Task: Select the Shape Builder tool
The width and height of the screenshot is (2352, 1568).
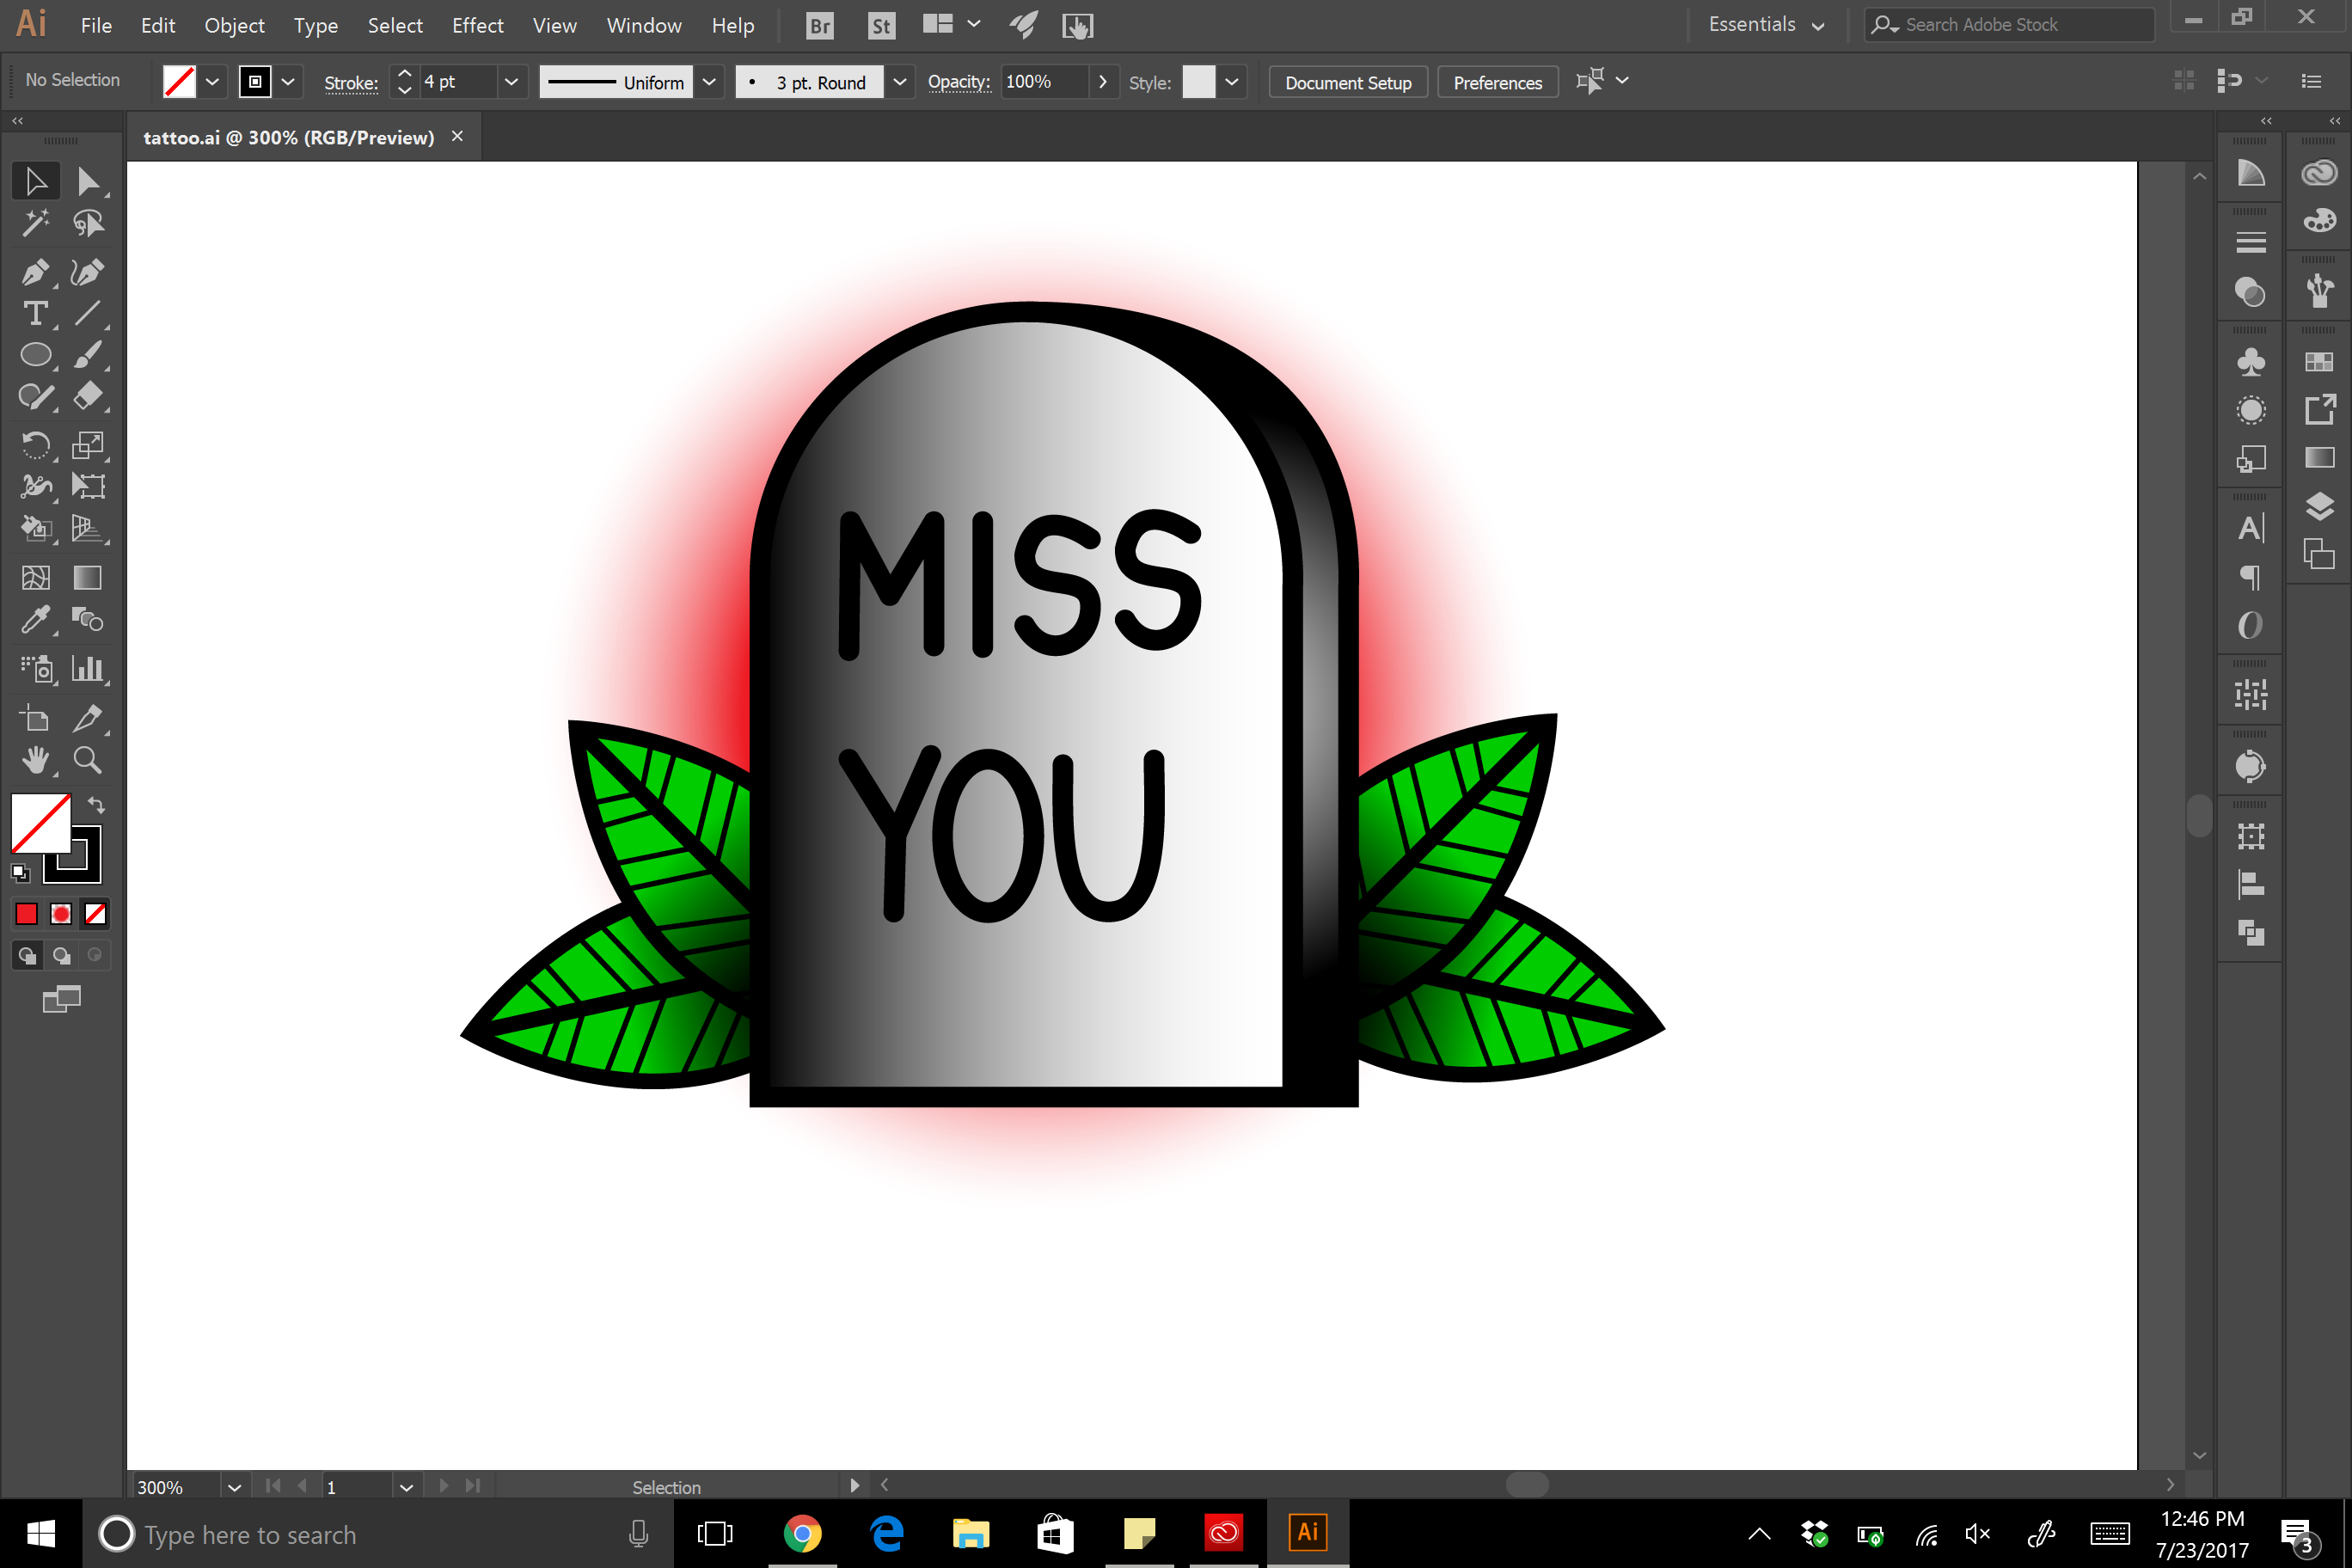Action: coord(35,528)
